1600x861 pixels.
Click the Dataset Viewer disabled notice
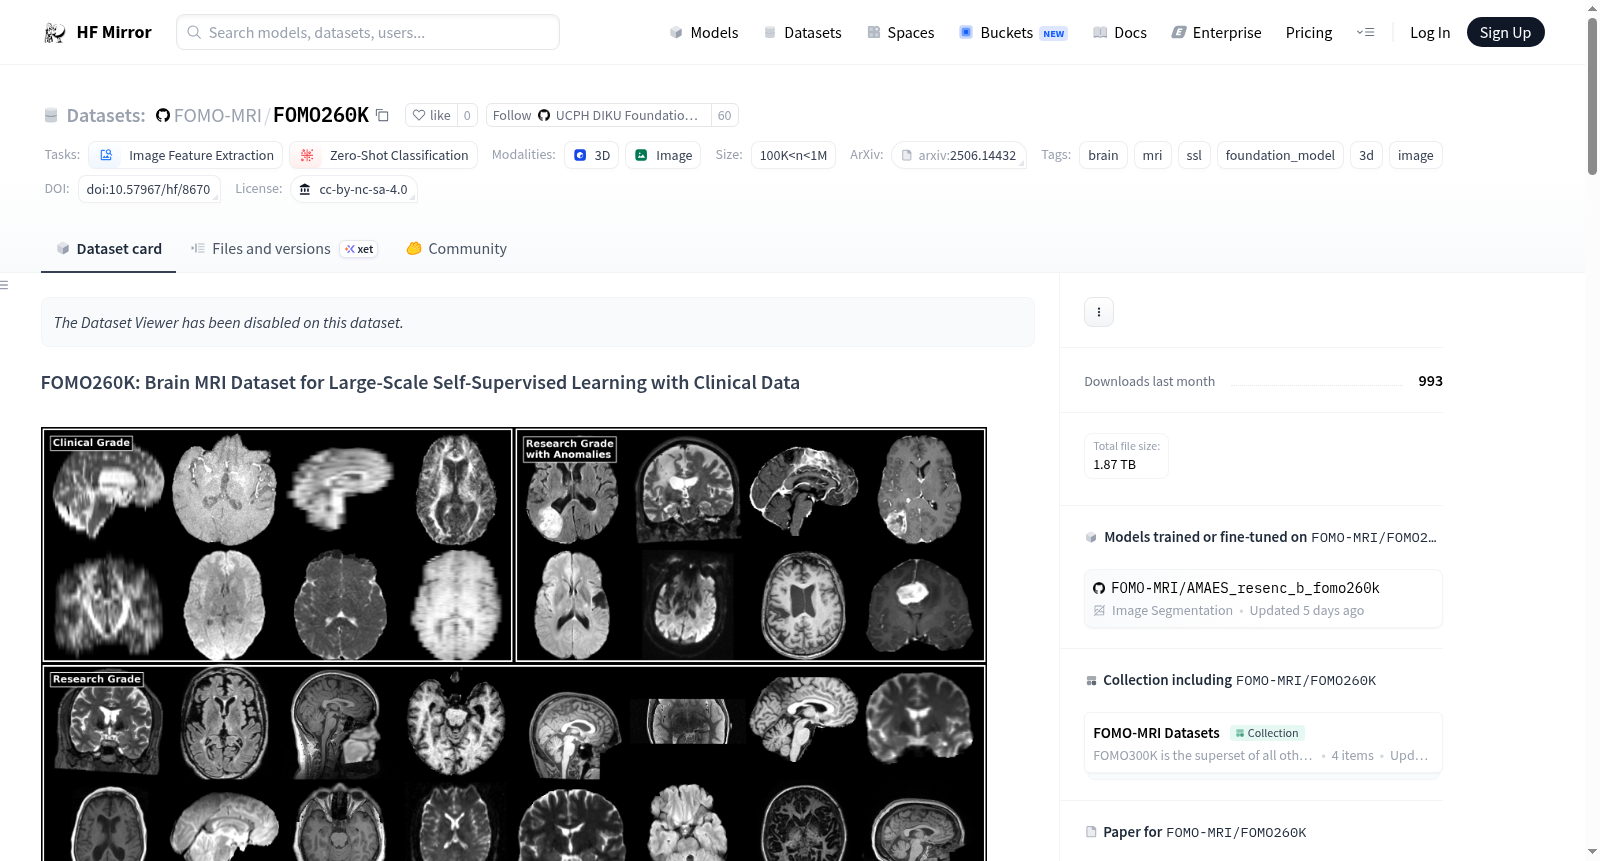click(x=538, y=322)
